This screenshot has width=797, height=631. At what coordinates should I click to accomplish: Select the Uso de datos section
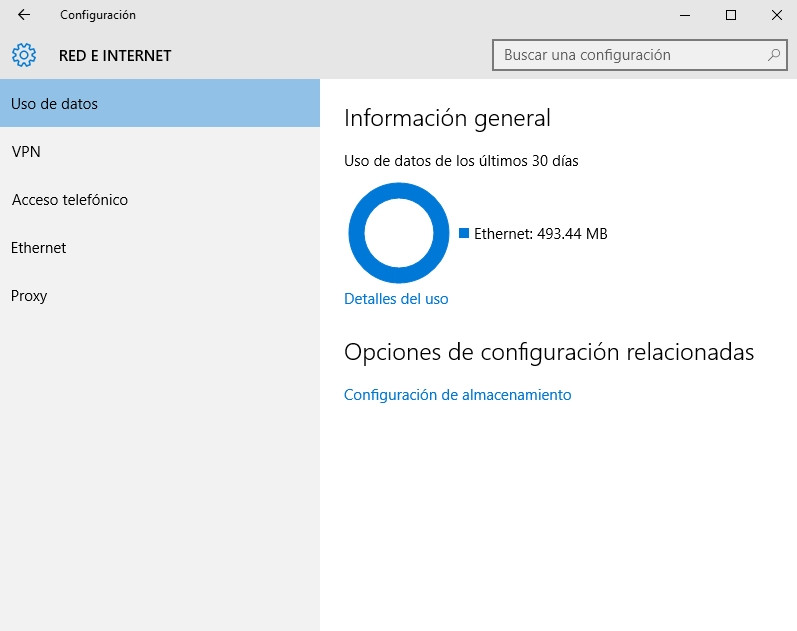click(160, 103)
